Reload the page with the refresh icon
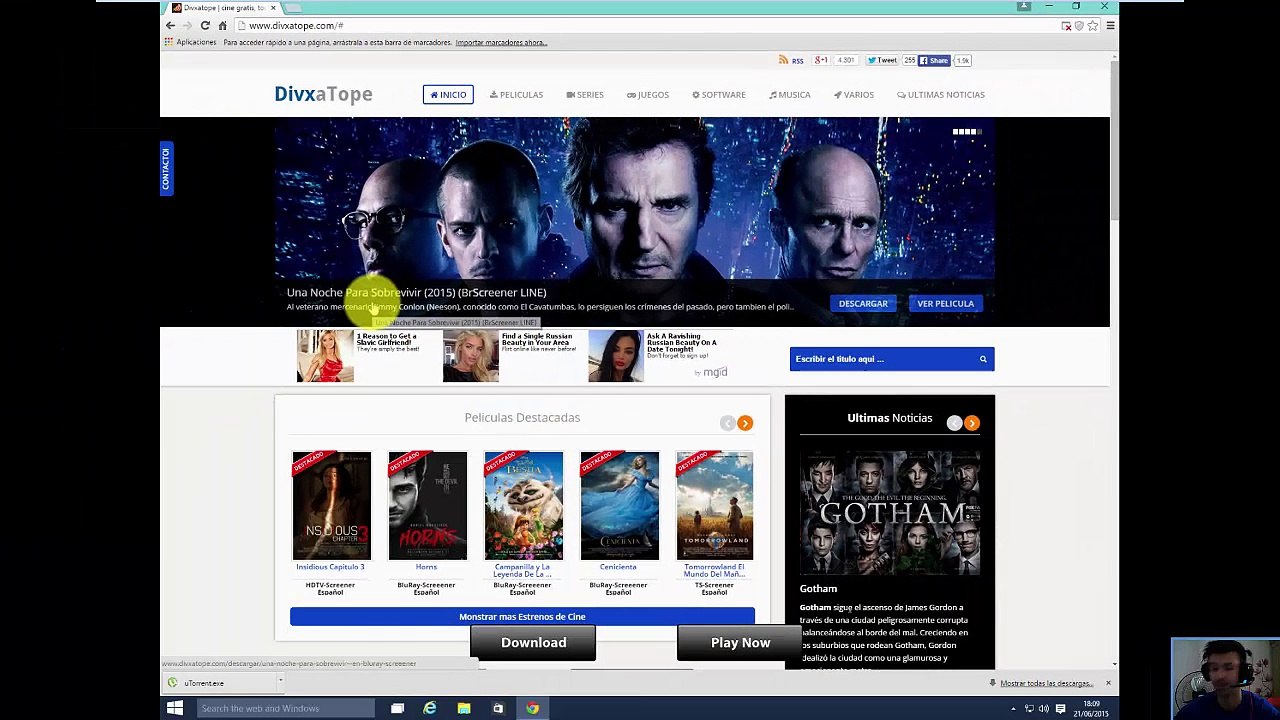The height and width of the screenshot is (720, 1280). pos(205,25)
